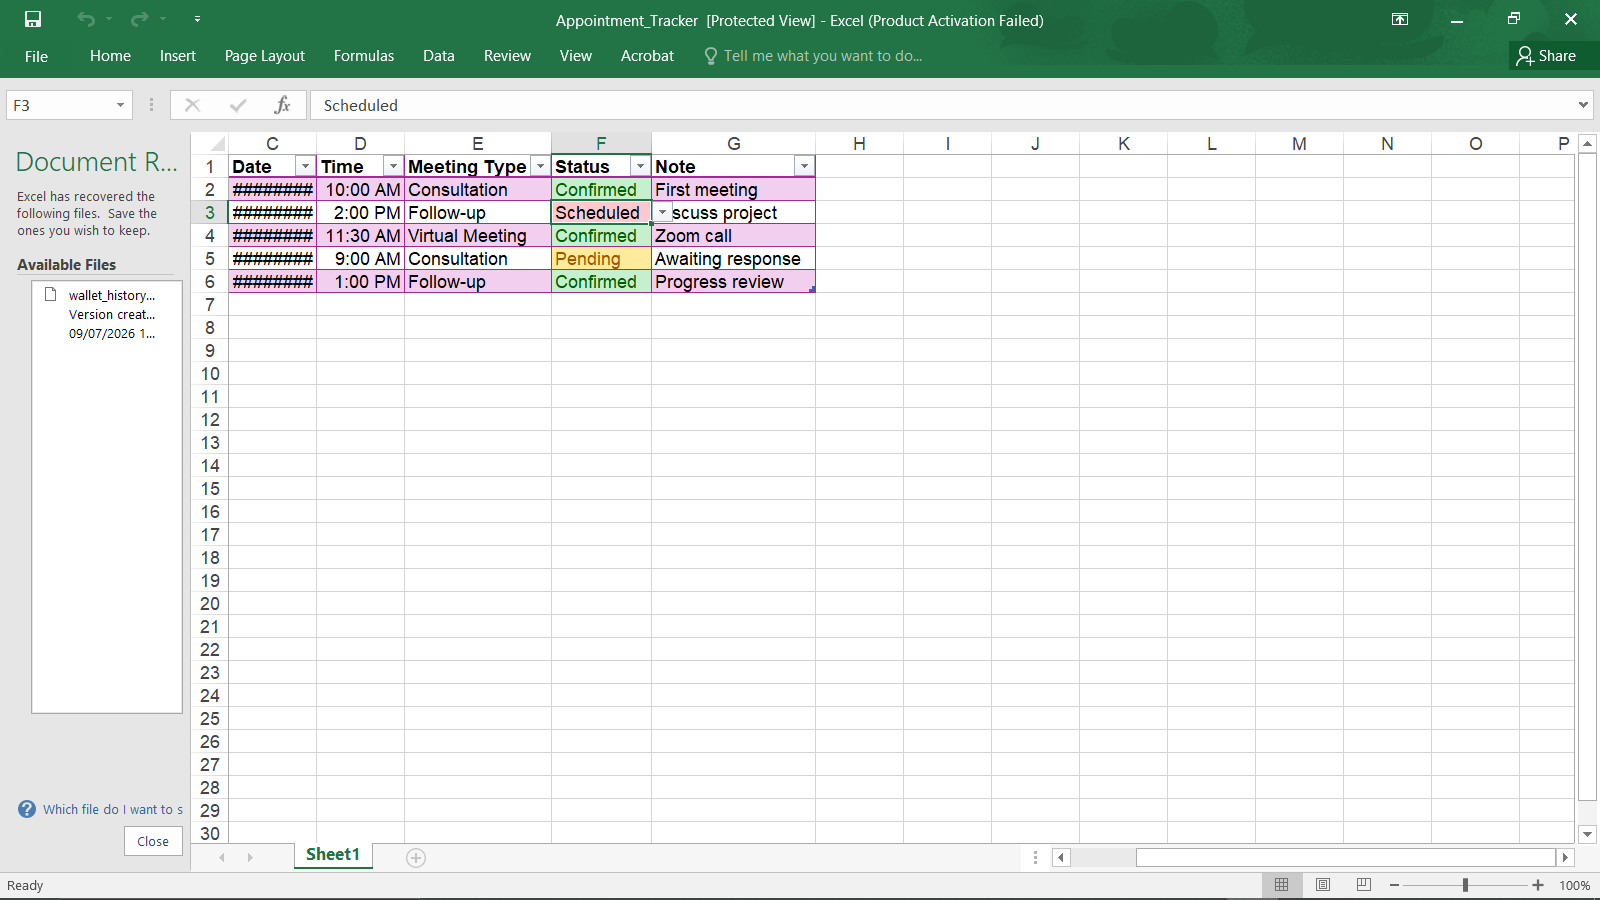The width and height of the screenshot is (1600, 900).
Task: Add a new sheet with plus icon
Action: 416,857
